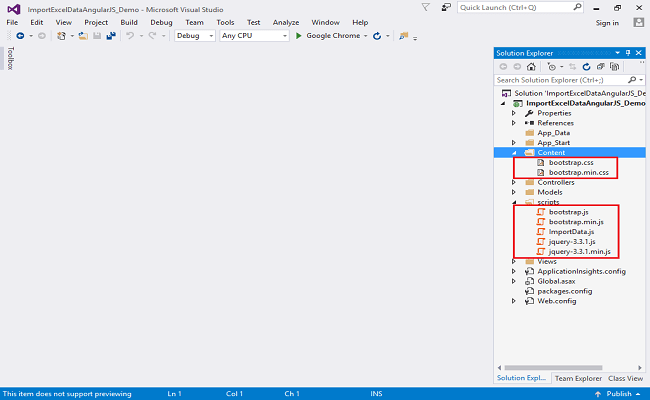Expand the Models folder

pos(514,192)
